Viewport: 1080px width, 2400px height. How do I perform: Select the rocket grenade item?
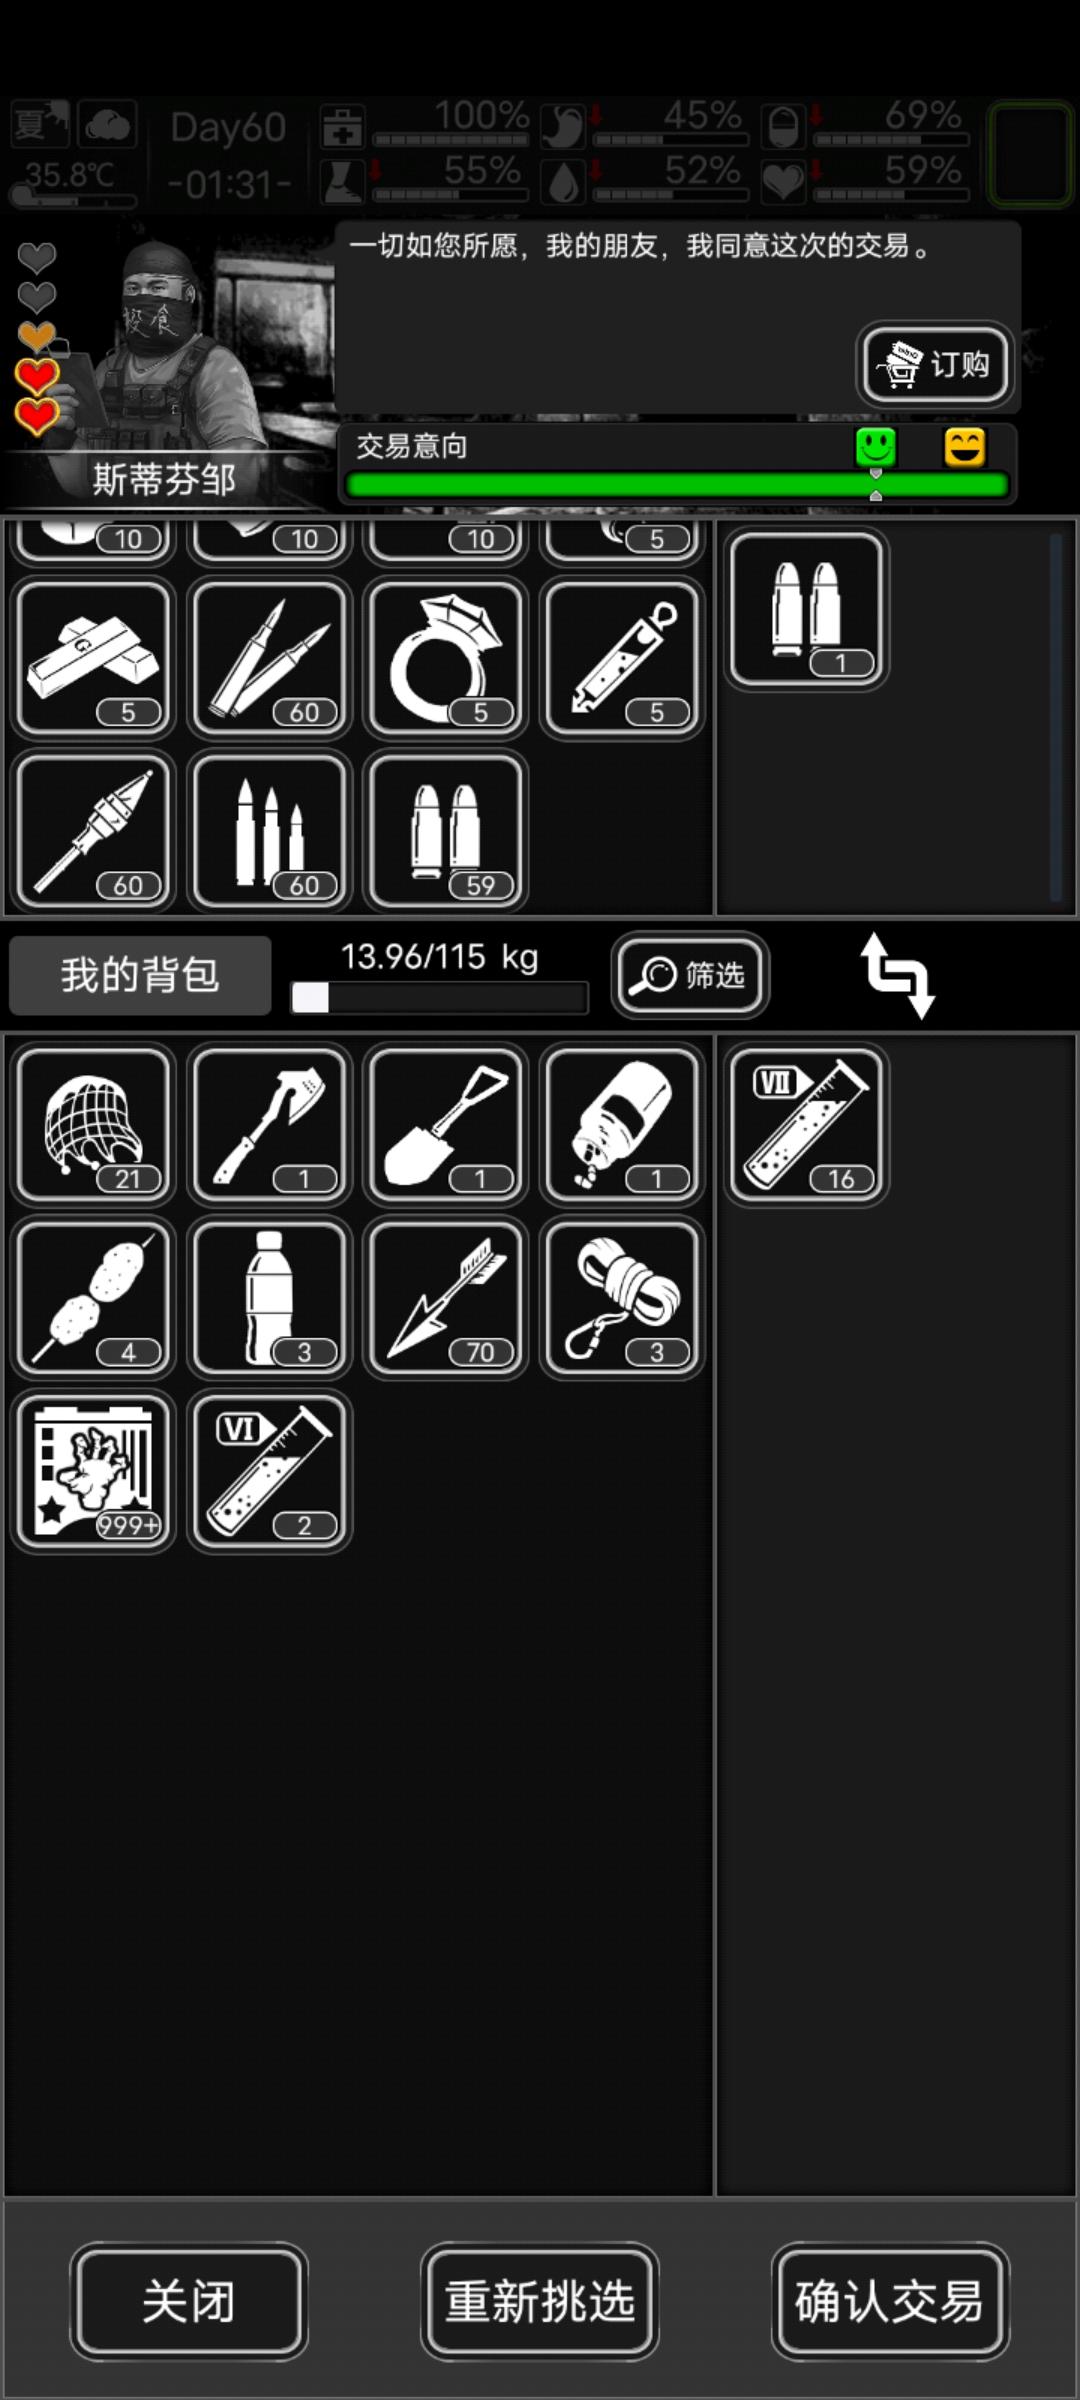(x=94, y=831)
